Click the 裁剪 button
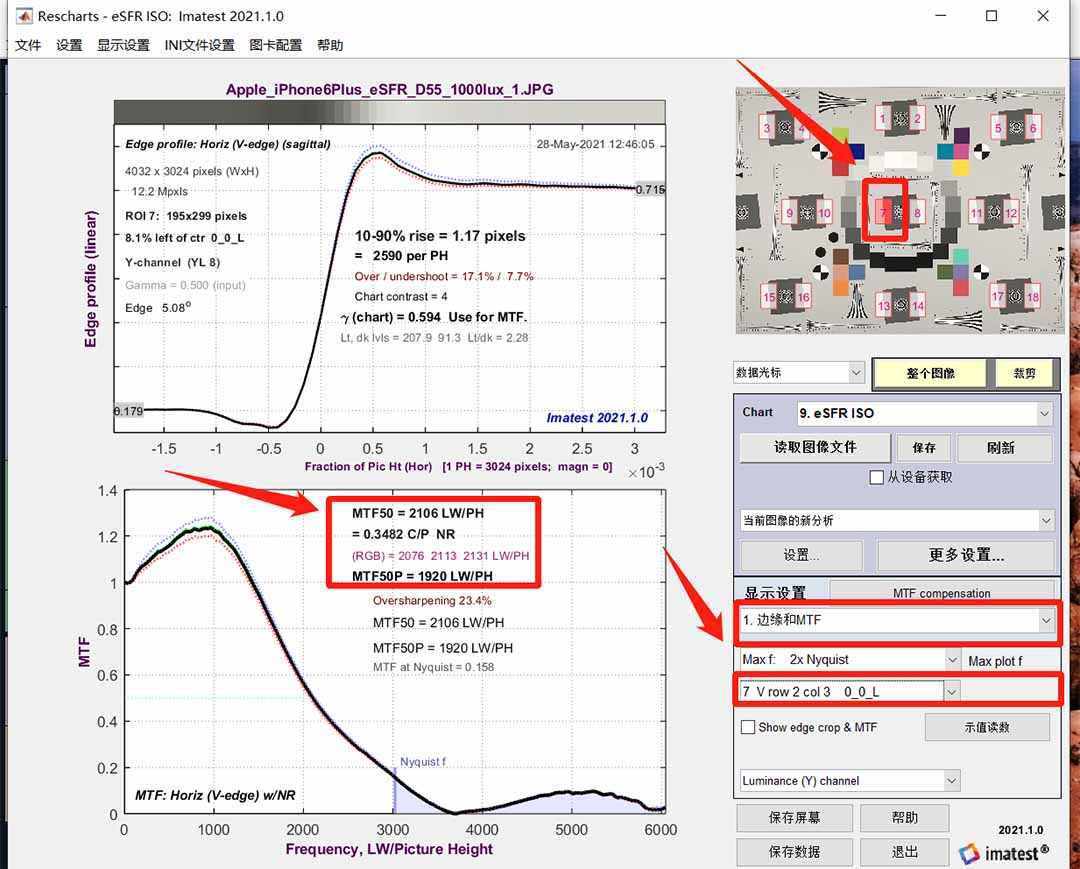The width and height of the screenshot is (1080, 869). click(x=1024, y=373)
